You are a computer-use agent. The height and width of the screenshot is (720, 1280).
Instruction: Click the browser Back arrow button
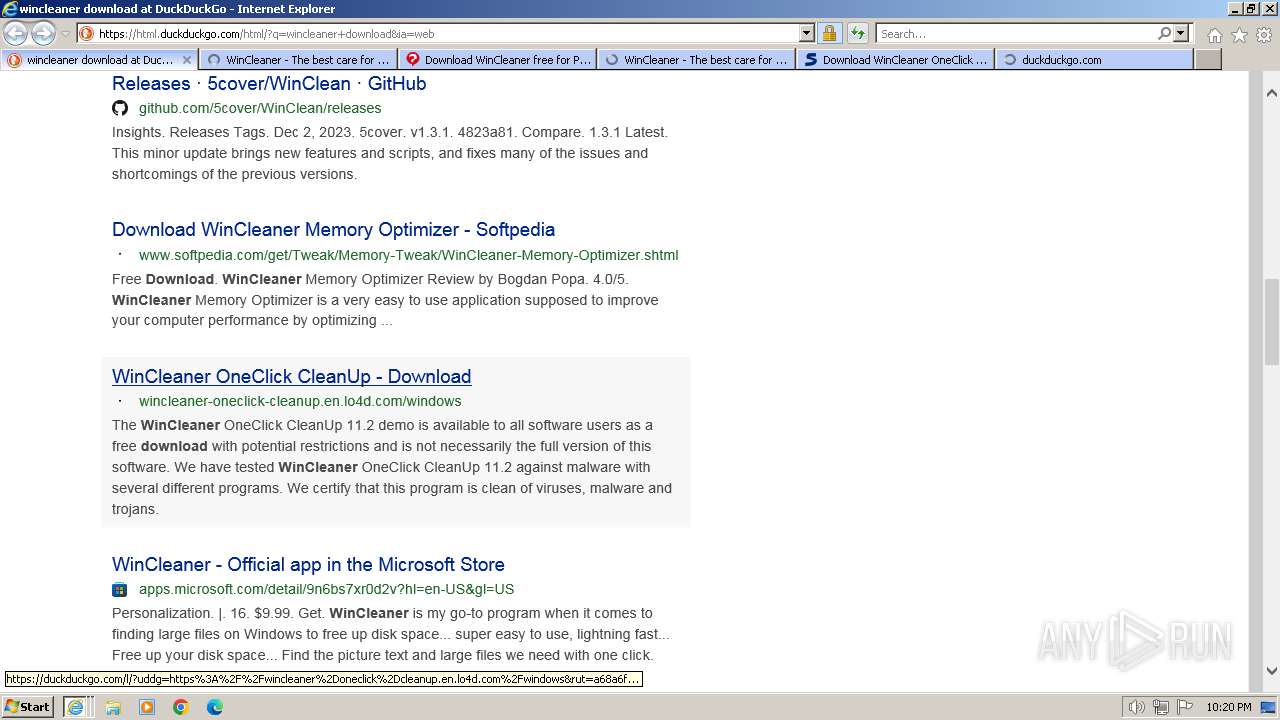(15, 33)
